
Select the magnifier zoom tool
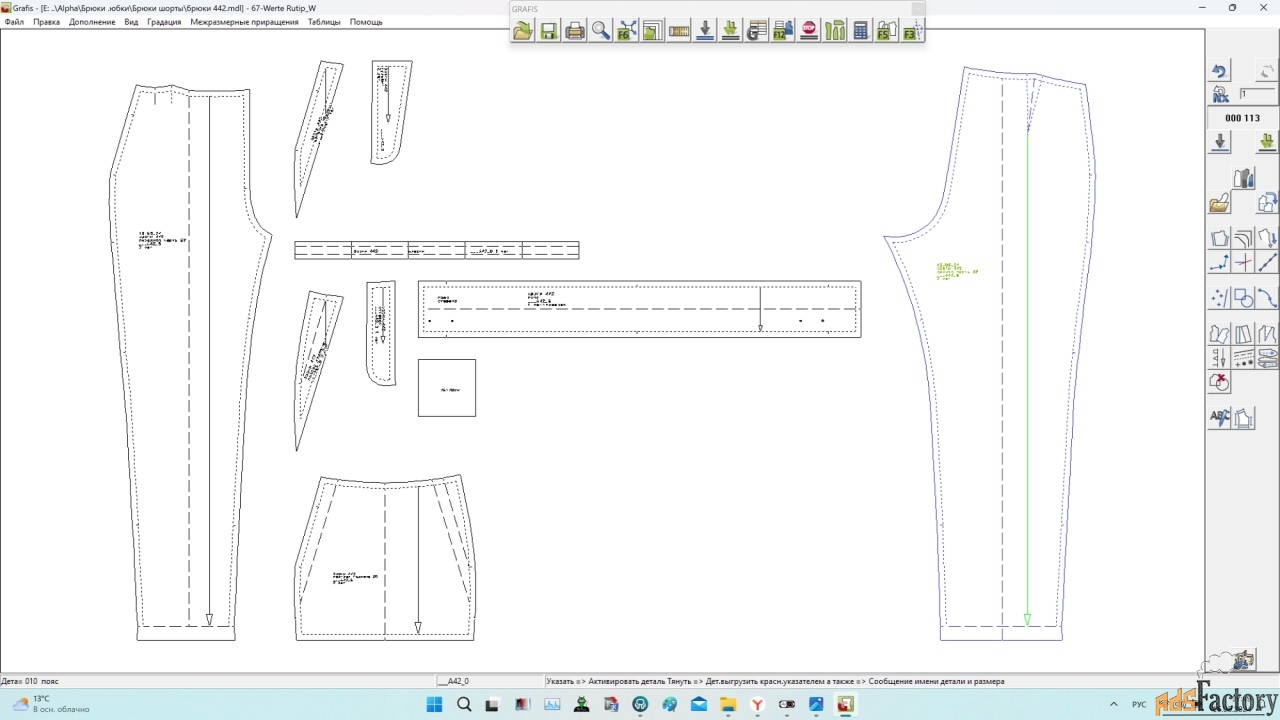(601, 31)
